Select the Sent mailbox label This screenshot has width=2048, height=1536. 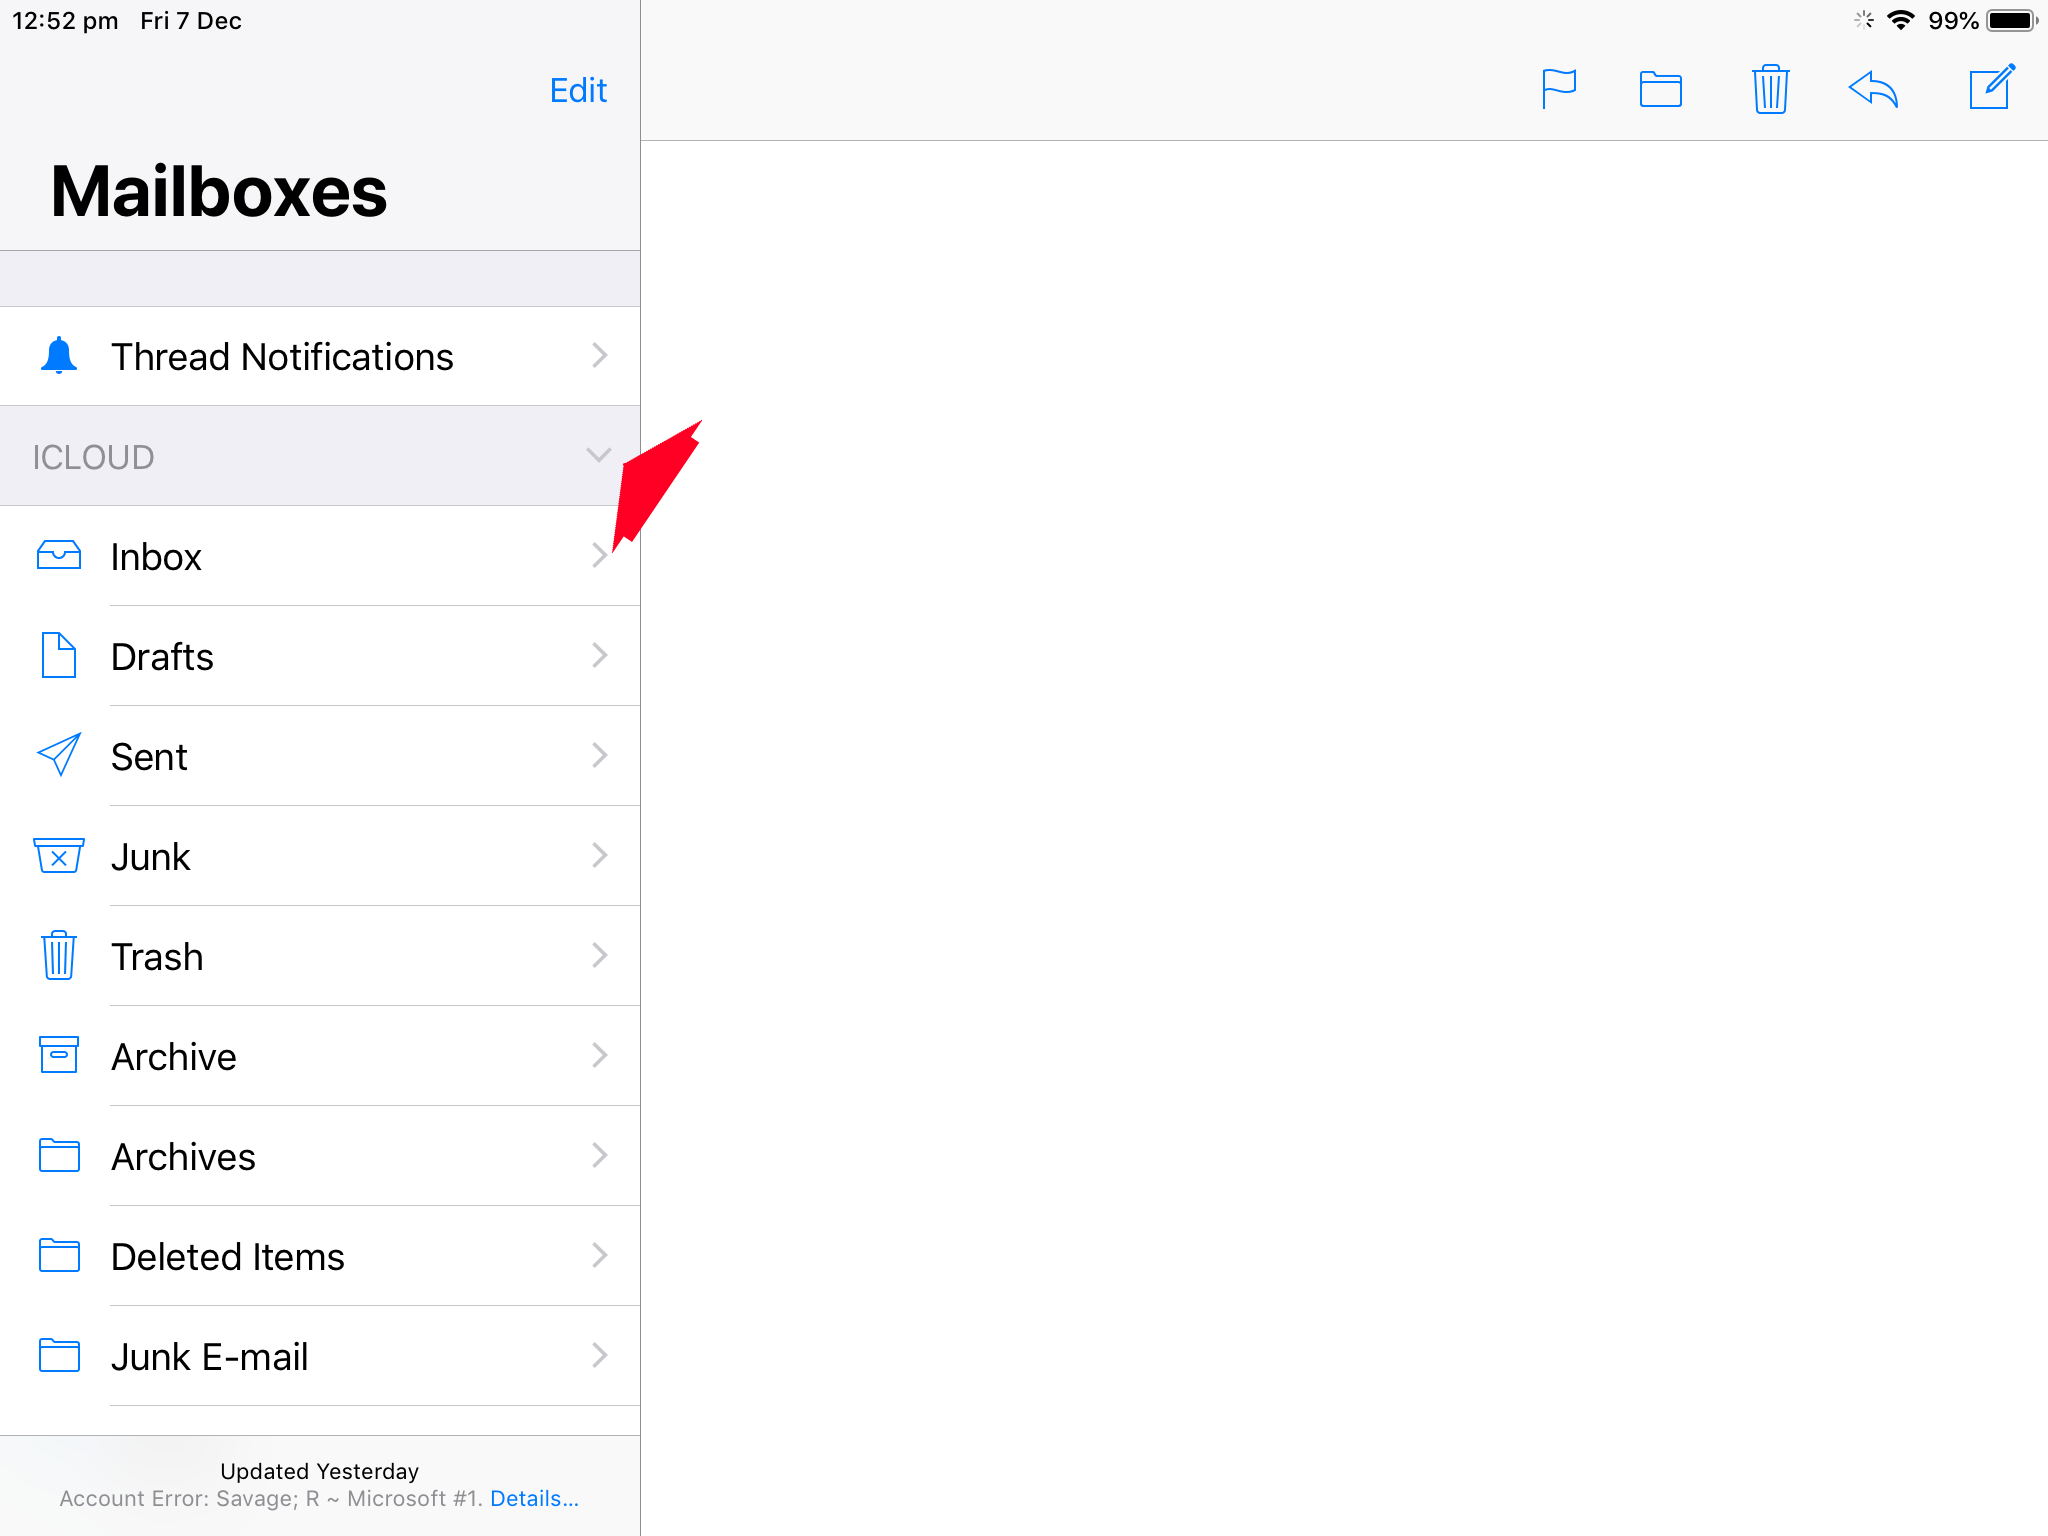point(149,757)
